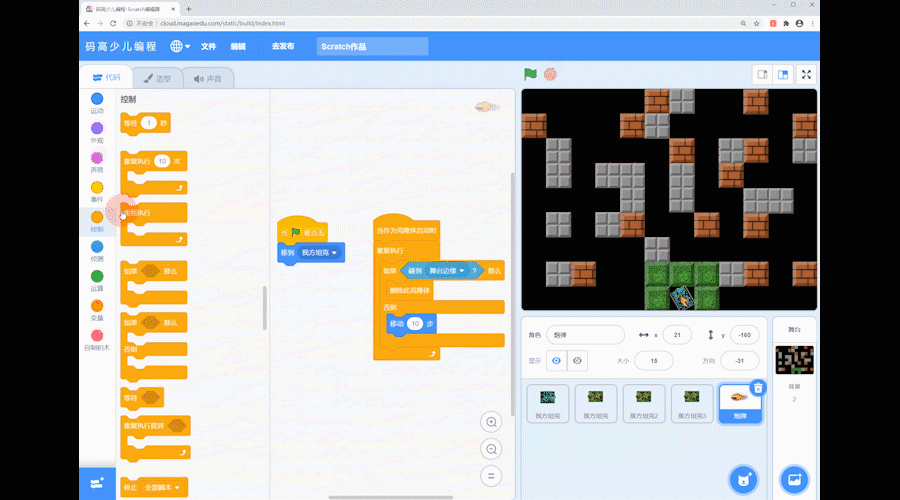Screen dimensions: 900x500
Task: Select the 敌方坦克2 sprite thumbnail
Action: (x=644, y=404)
